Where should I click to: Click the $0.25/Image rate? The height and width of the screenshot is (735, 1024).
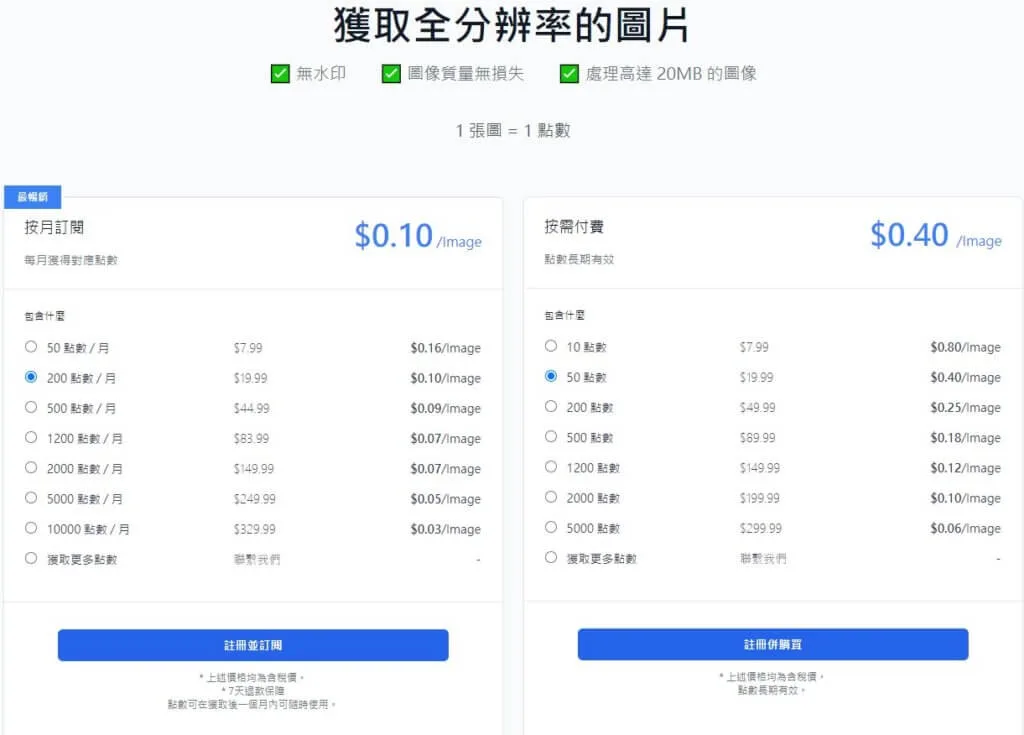[965, 408]
